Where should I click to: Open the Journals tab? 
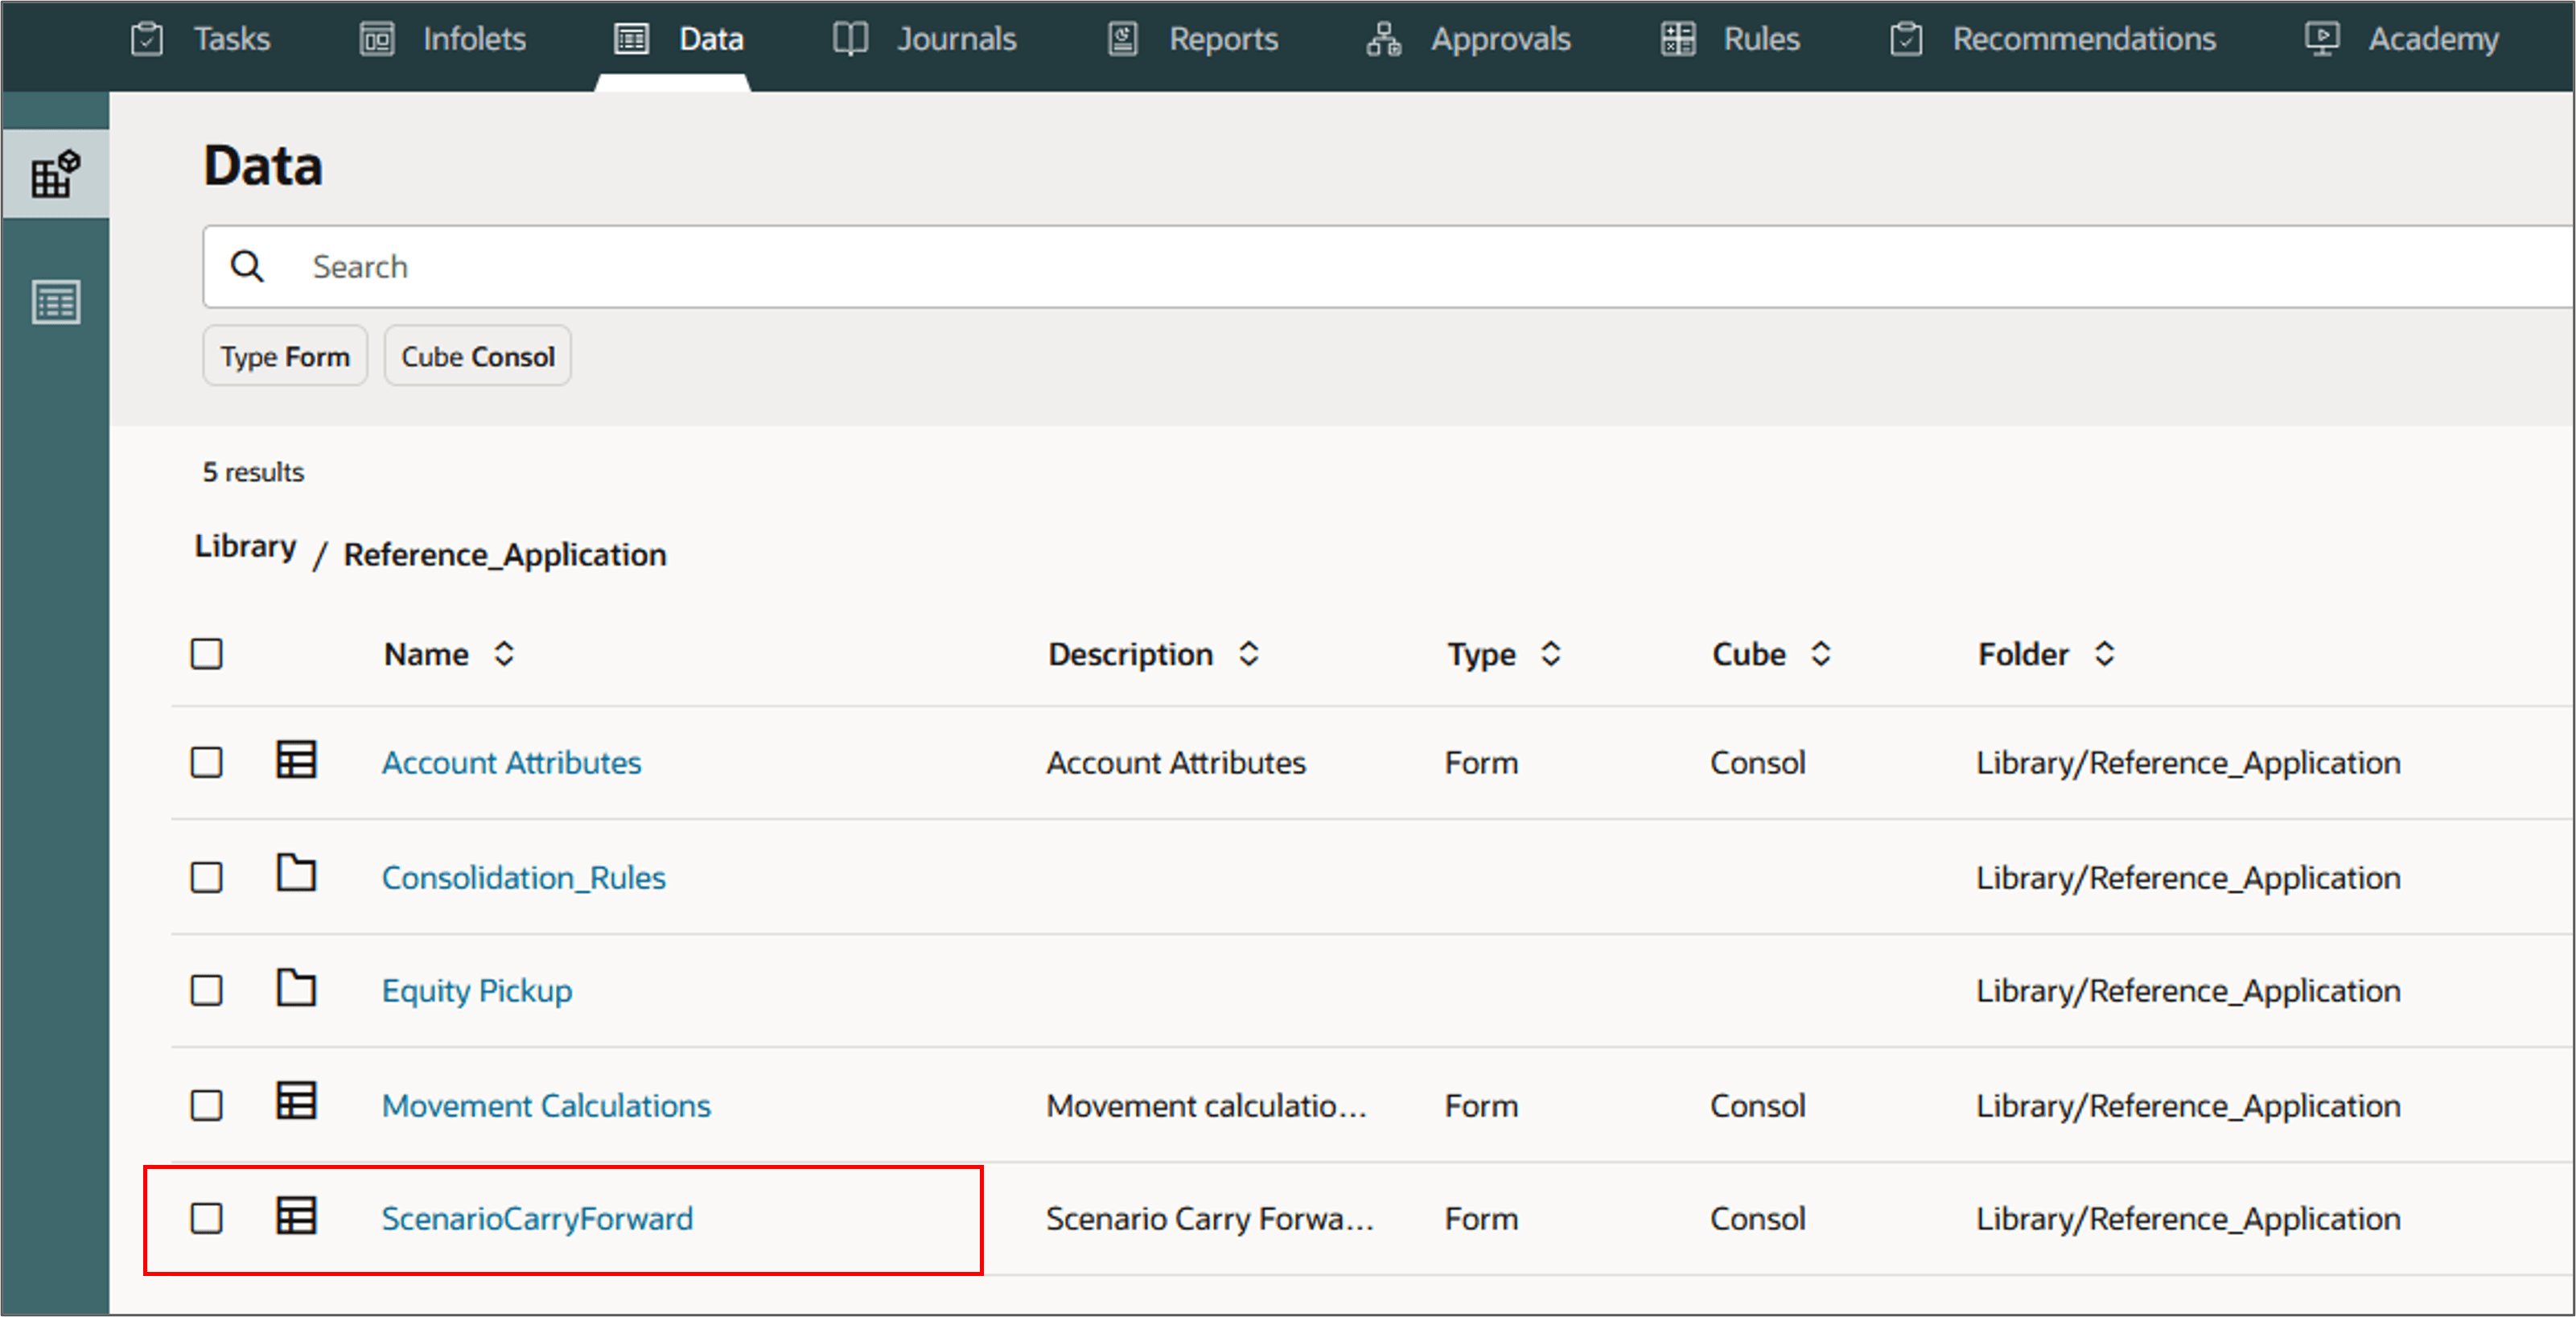[925, 39]
